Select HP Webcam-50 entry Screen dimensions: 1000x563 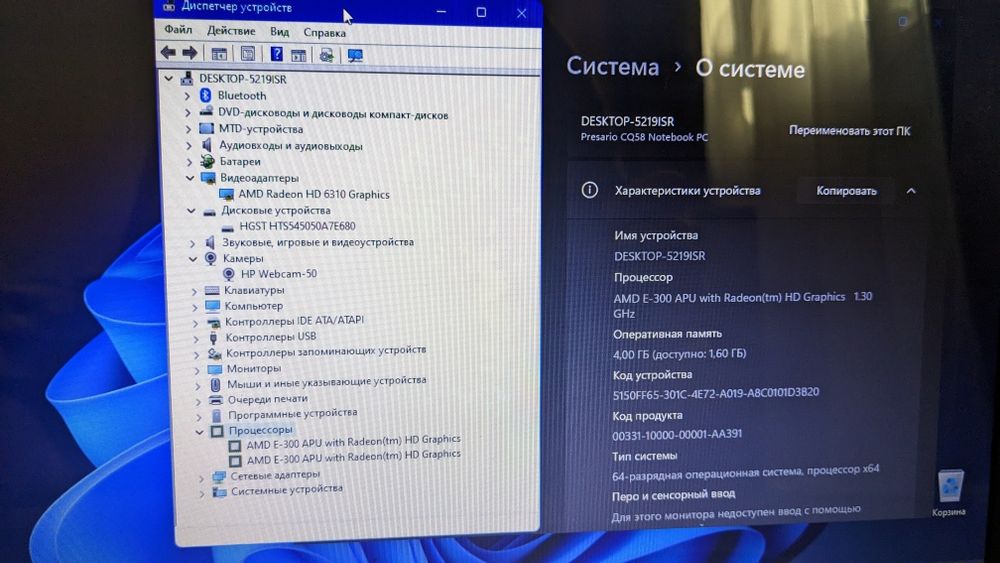click(279, 274)
